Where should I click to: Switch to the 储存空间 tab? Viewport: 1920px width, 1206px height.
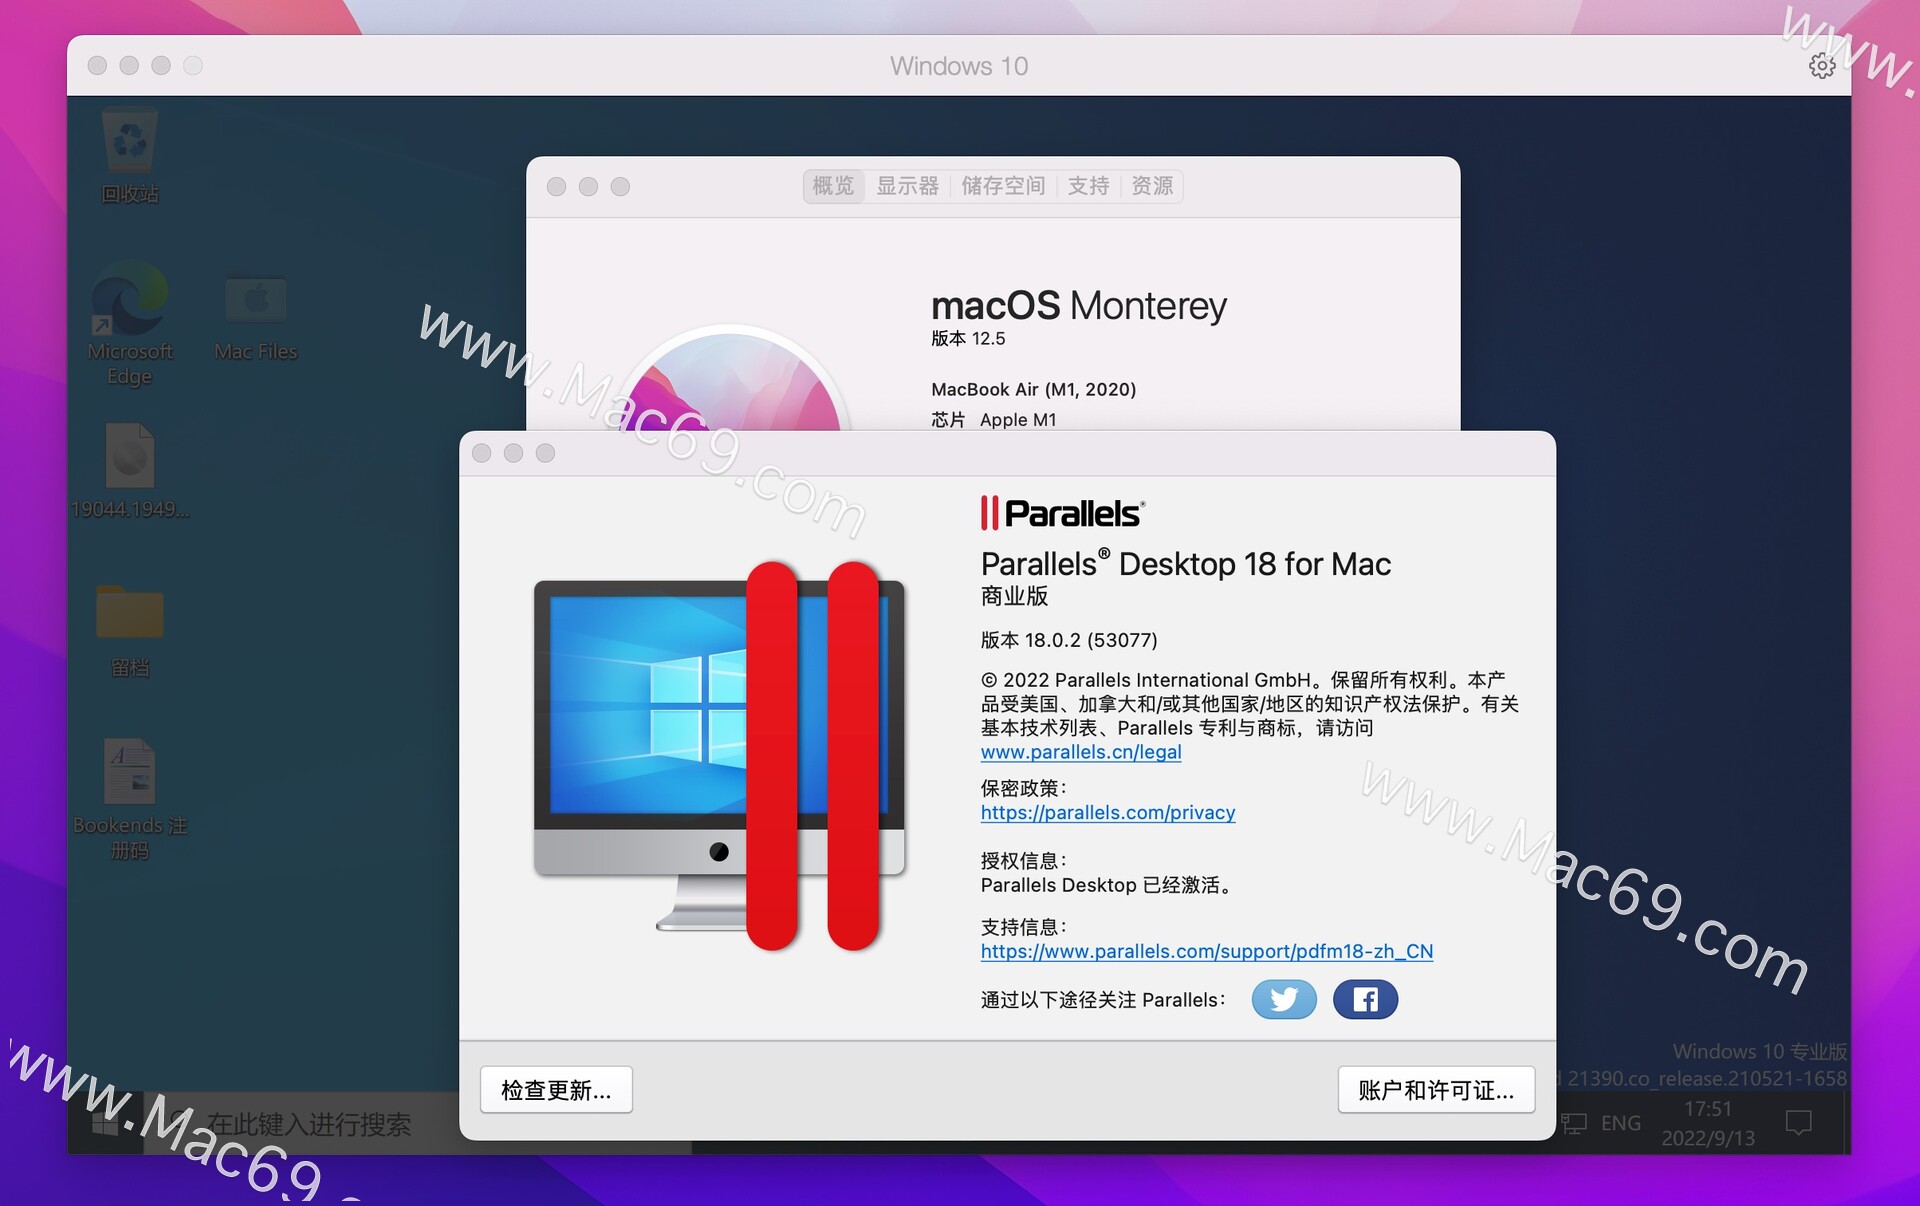[x=1003, y=186]
